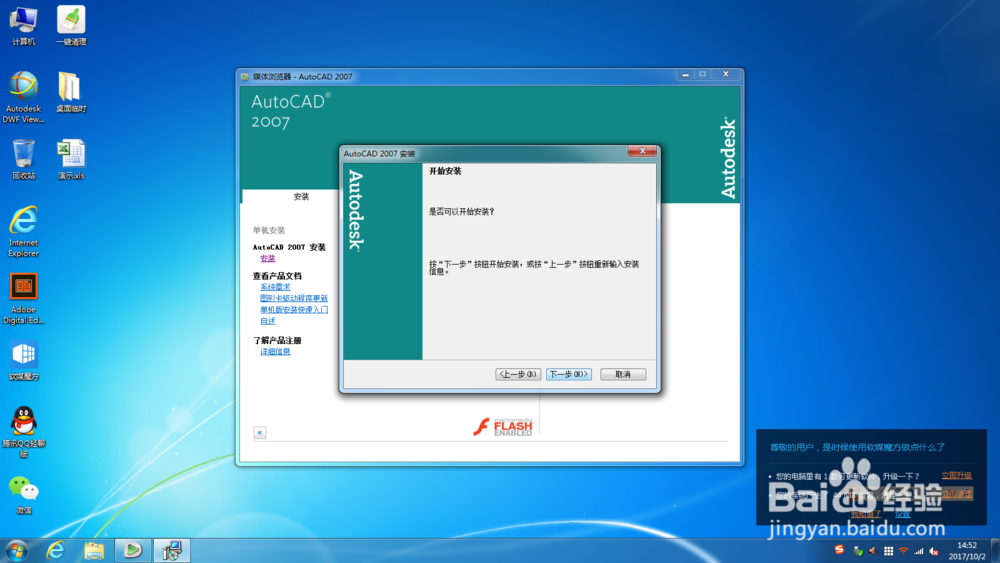Click the Sogou input method tray icon
Image resolution: width=1000 pixels, height=563 pixels.
[839, 550]
